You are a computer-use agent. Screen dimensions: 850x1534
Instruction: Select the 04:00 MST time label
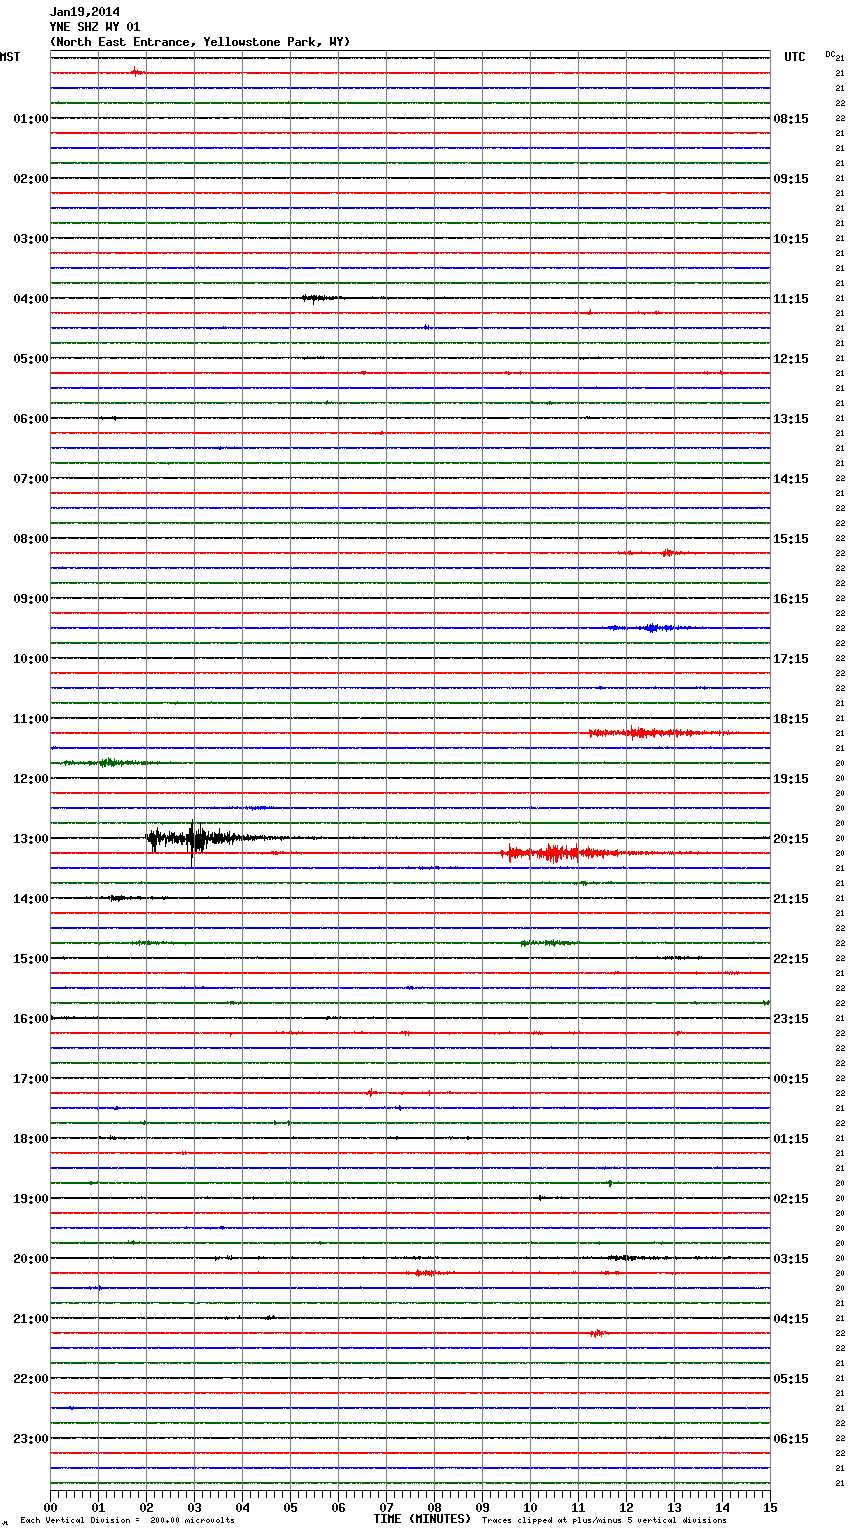(x=31, y=299)
